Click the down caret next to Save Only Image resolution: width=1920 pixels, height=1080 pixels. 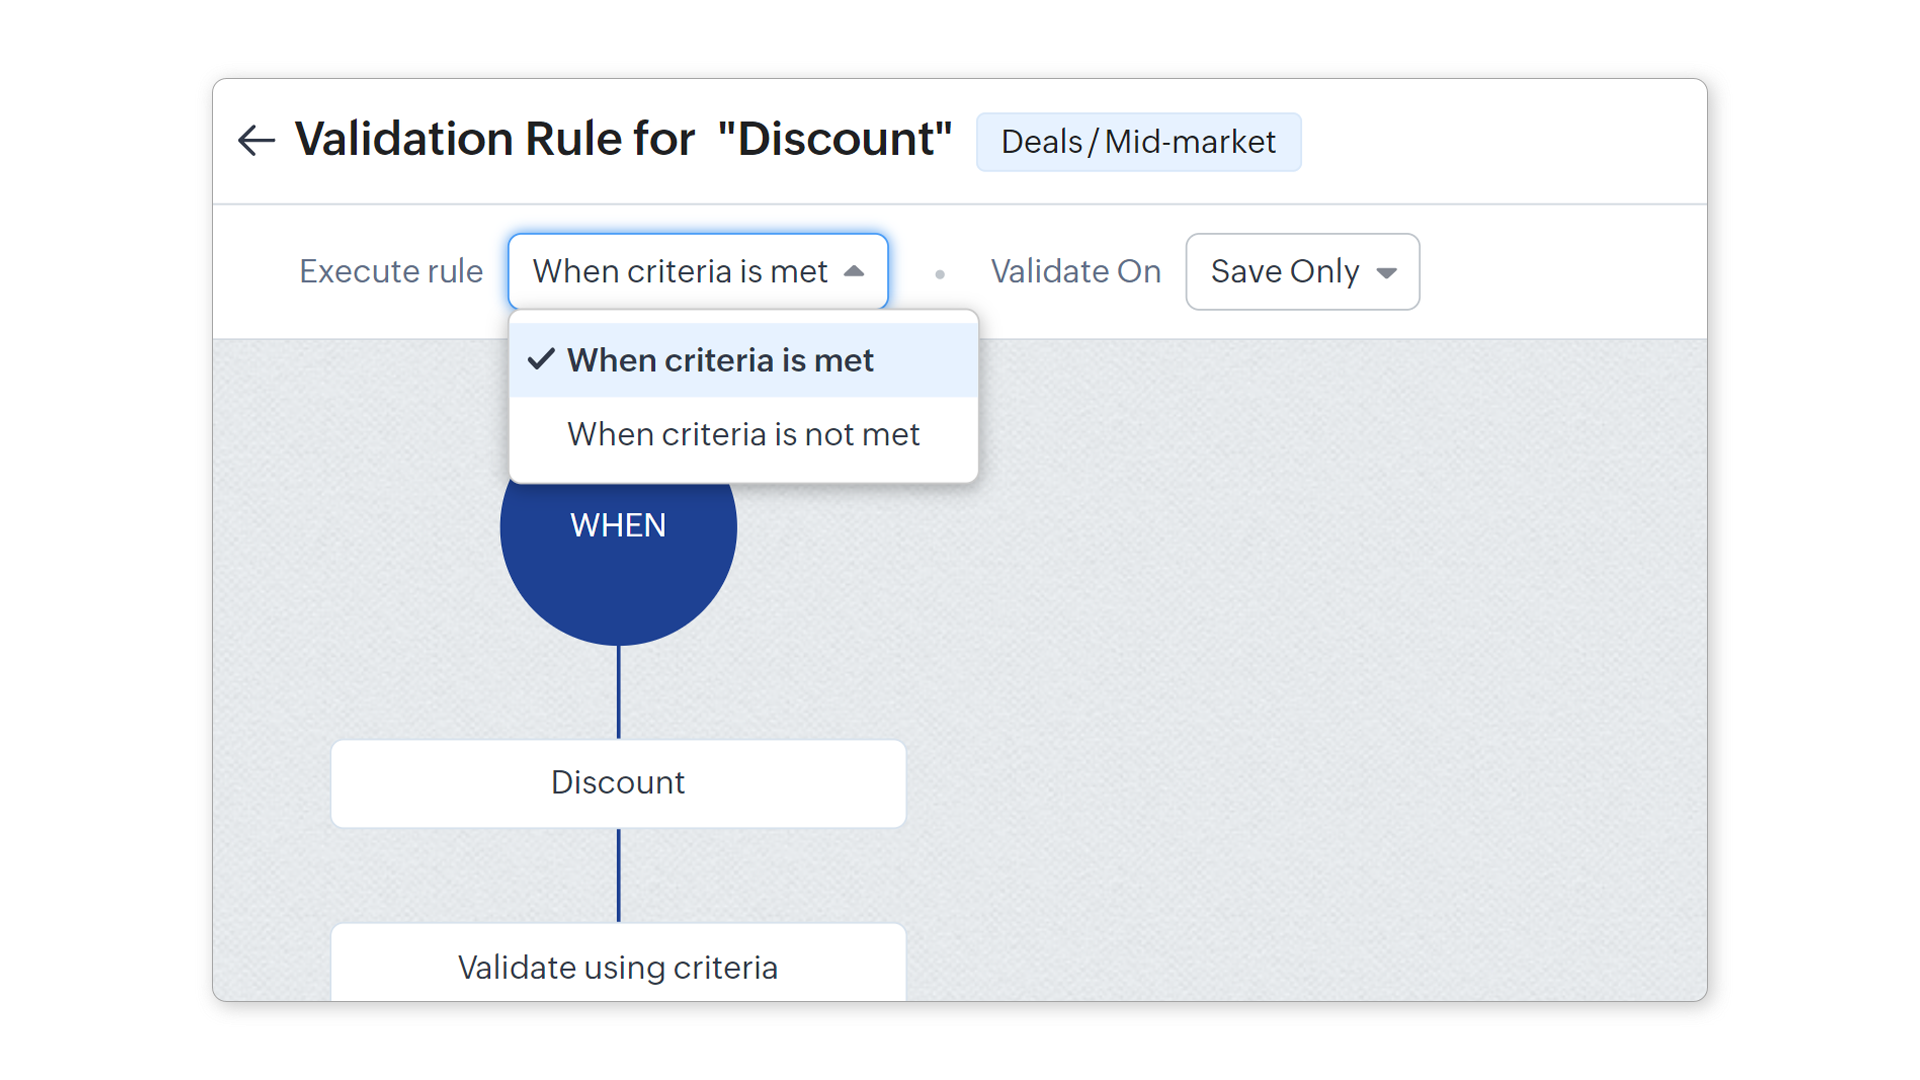pyautogui.click(x=1386, y=273)
